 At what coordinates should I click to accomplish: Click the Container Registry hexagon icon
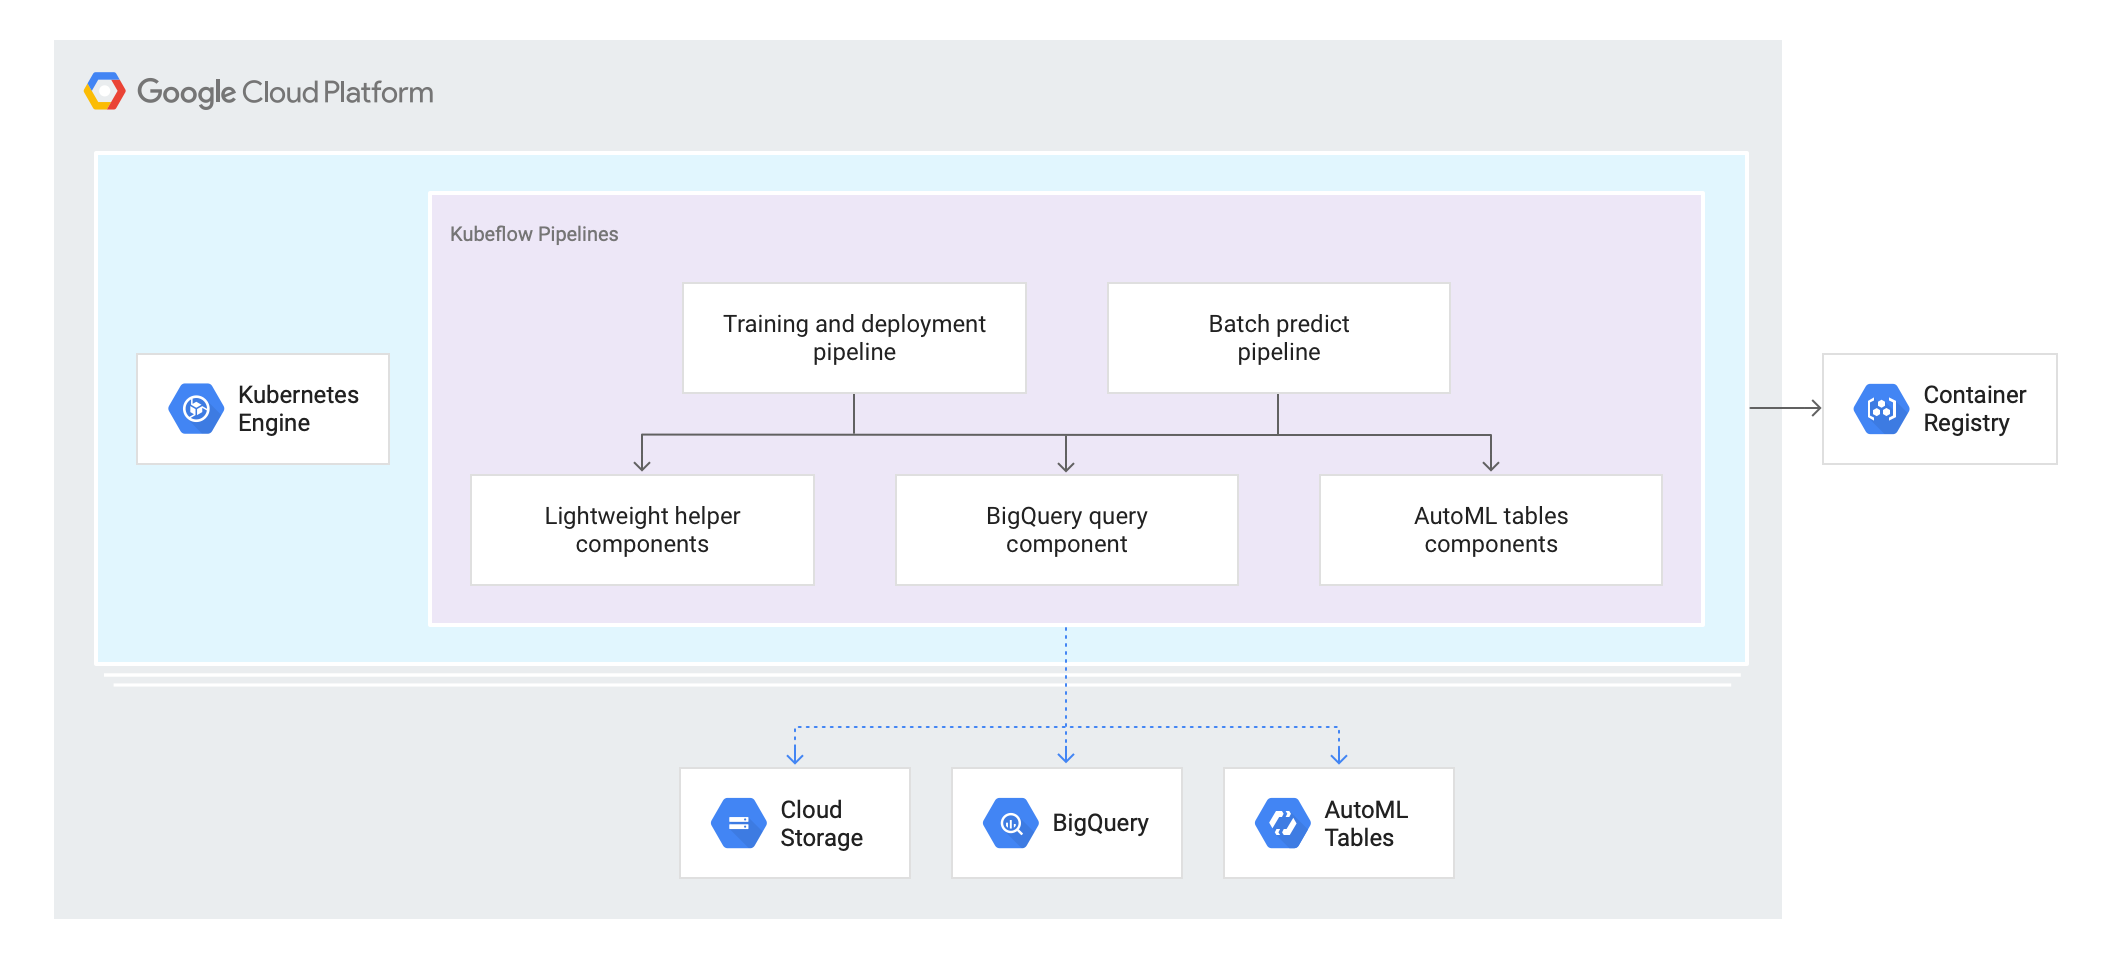click(x=1881, y=409)
